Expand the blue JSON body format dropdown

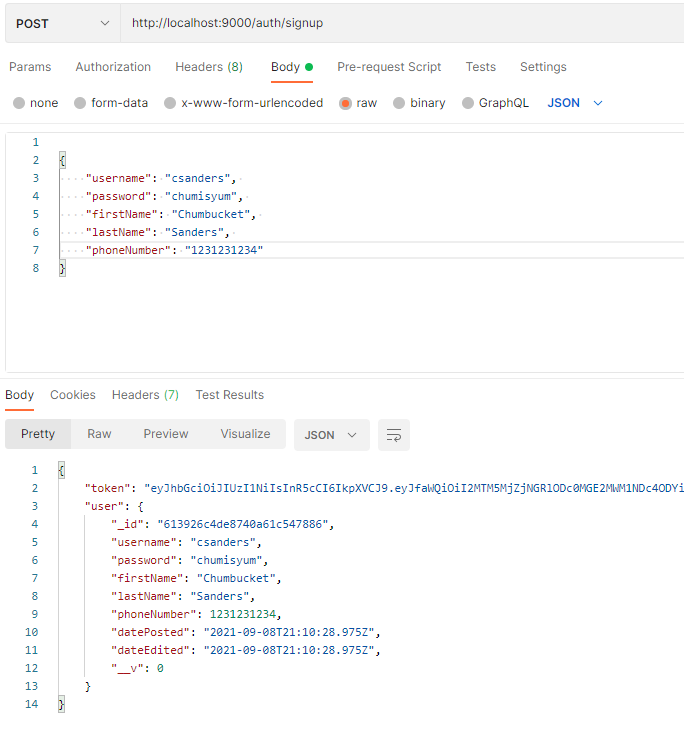coord(576,103)
